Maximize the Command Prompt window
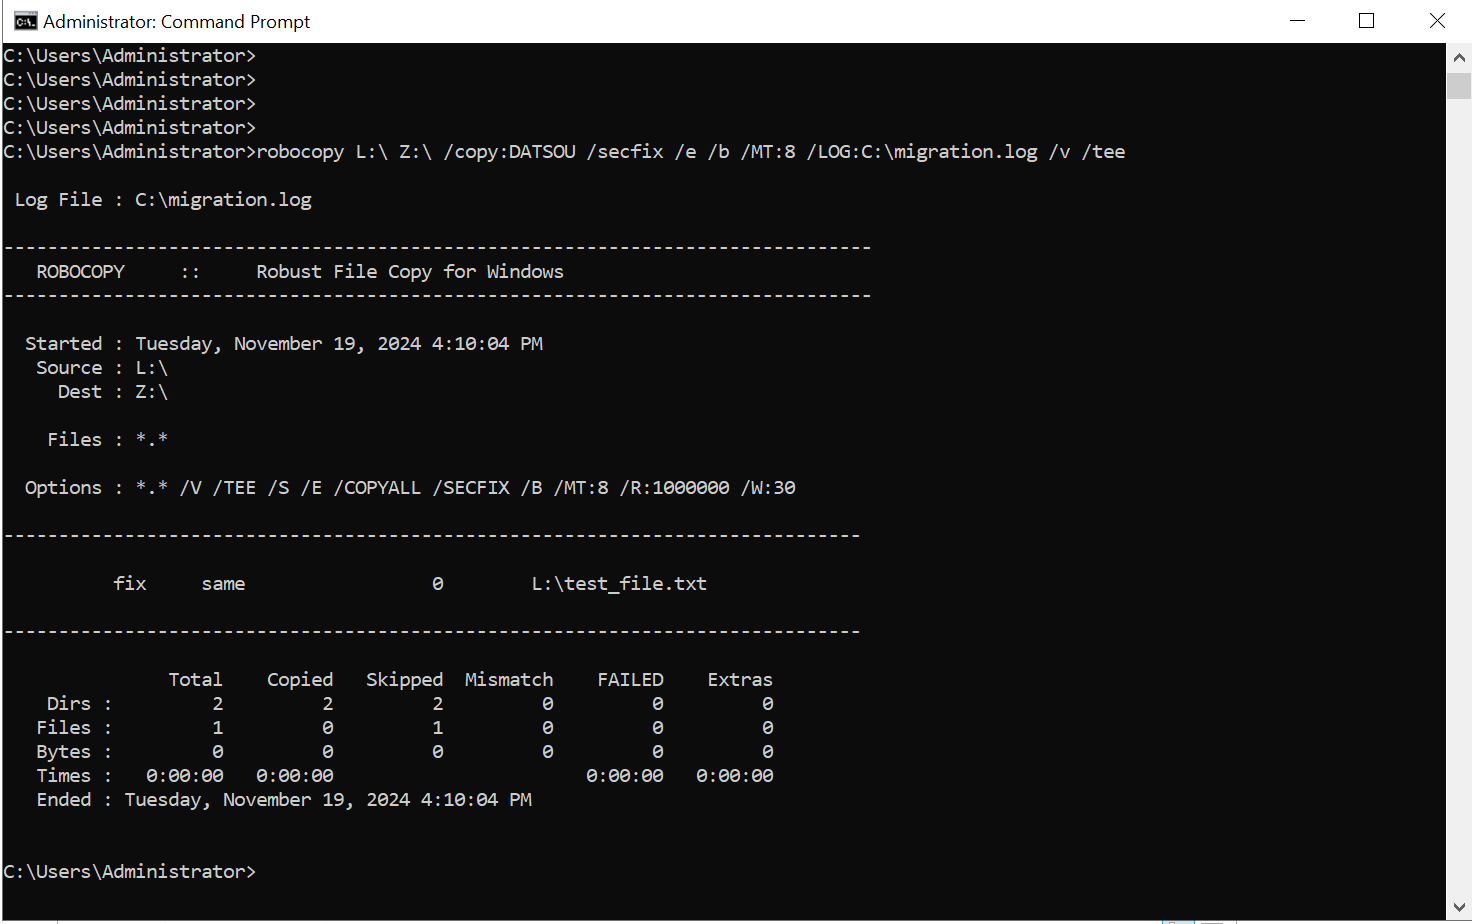This screenshot has height=924, width=1472. coord(1367,20)
